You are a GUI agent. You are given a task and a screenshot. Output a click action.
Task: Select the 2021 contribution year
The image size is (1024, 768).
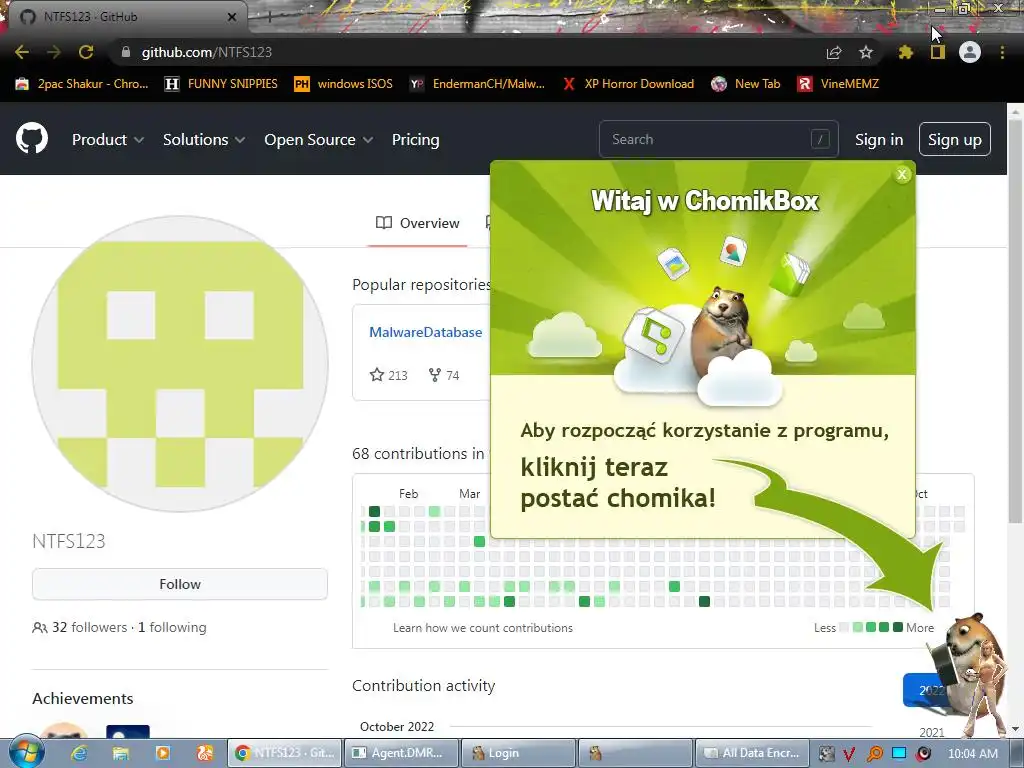coord(932,732)
